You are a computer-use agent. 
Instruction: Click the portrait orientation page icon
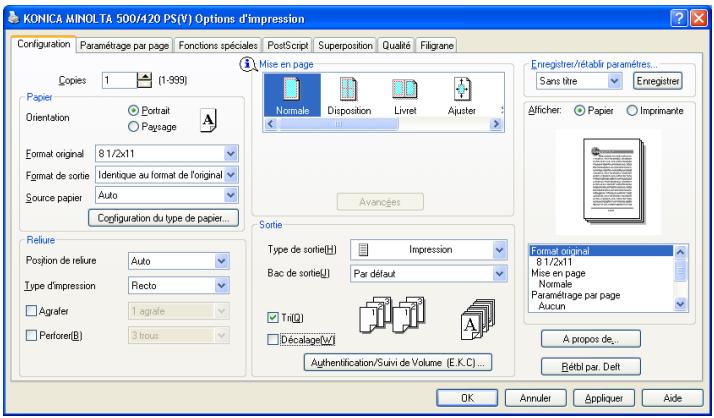pos(208,120)
